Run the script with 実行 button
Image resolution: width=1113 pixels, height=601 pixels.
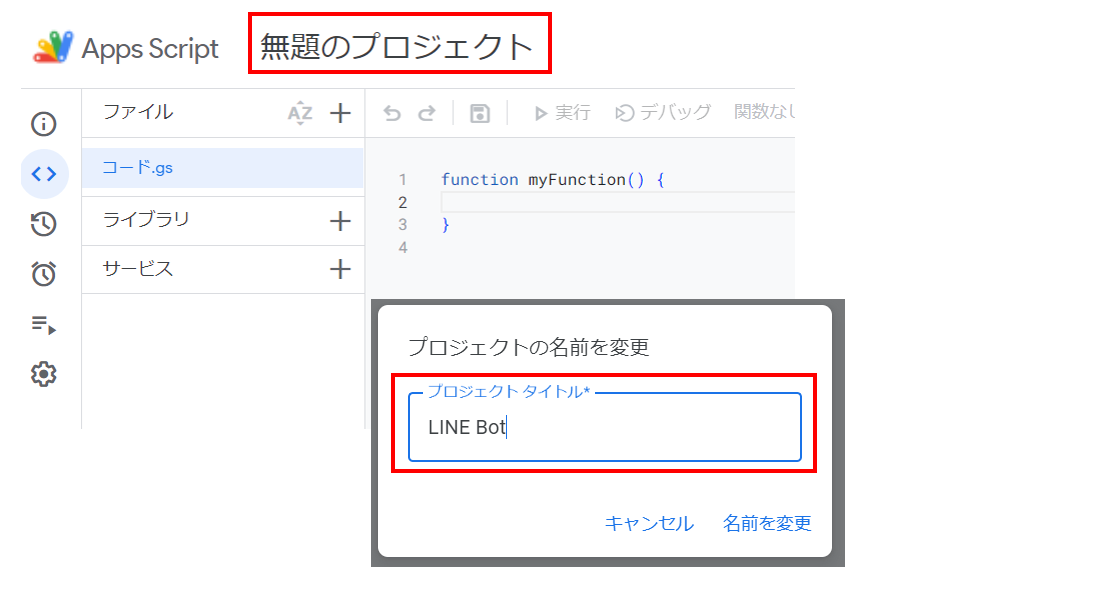coord(562,113)
